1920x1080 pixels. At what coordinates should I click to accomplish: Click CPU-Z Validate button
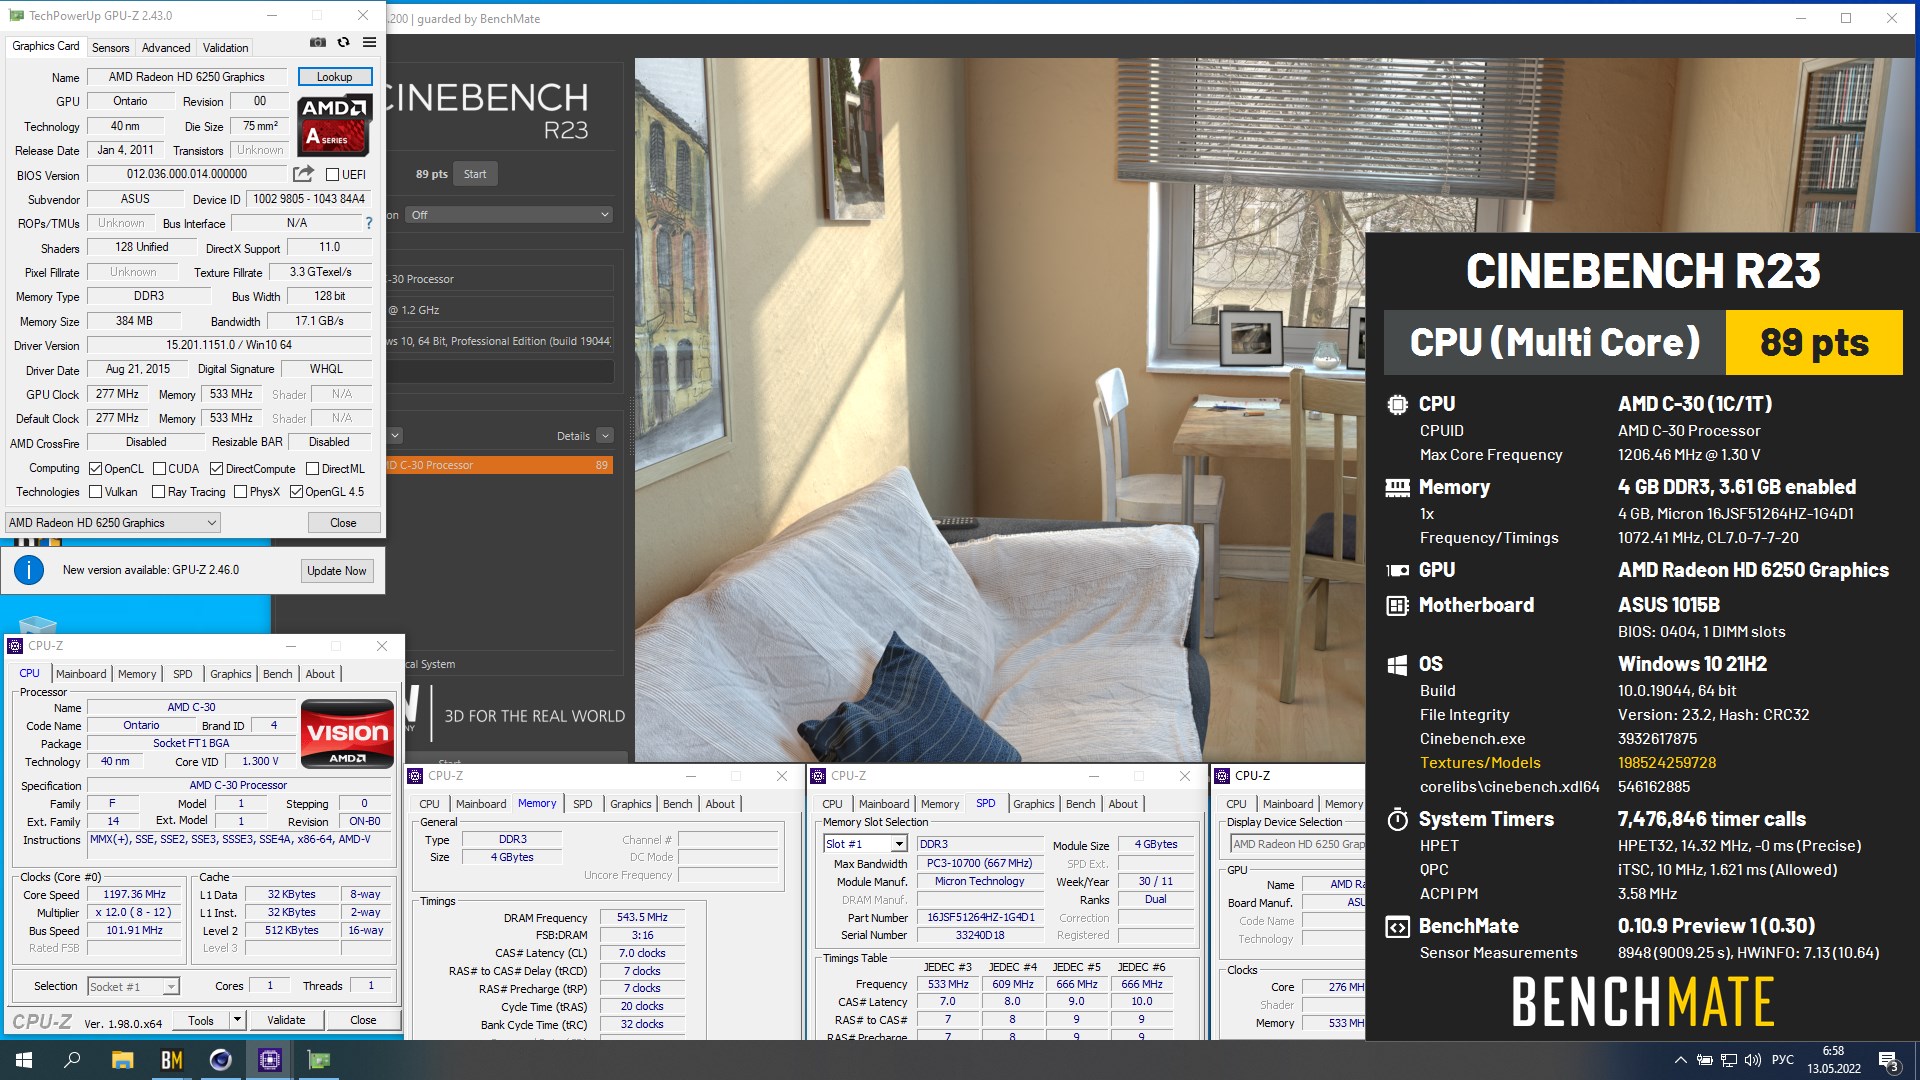click(286, 1020)
